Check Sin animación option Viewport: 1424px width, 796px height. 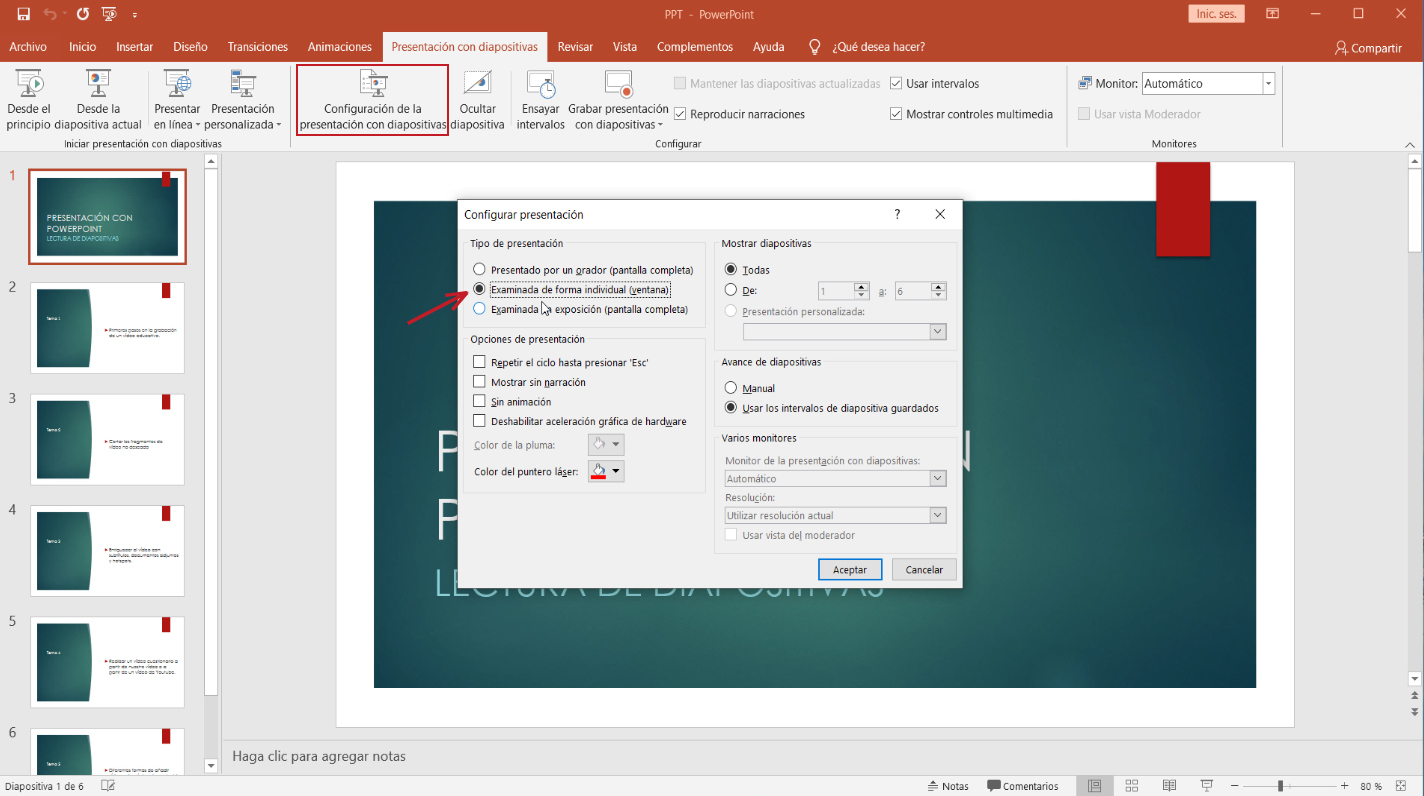(480, 401)
